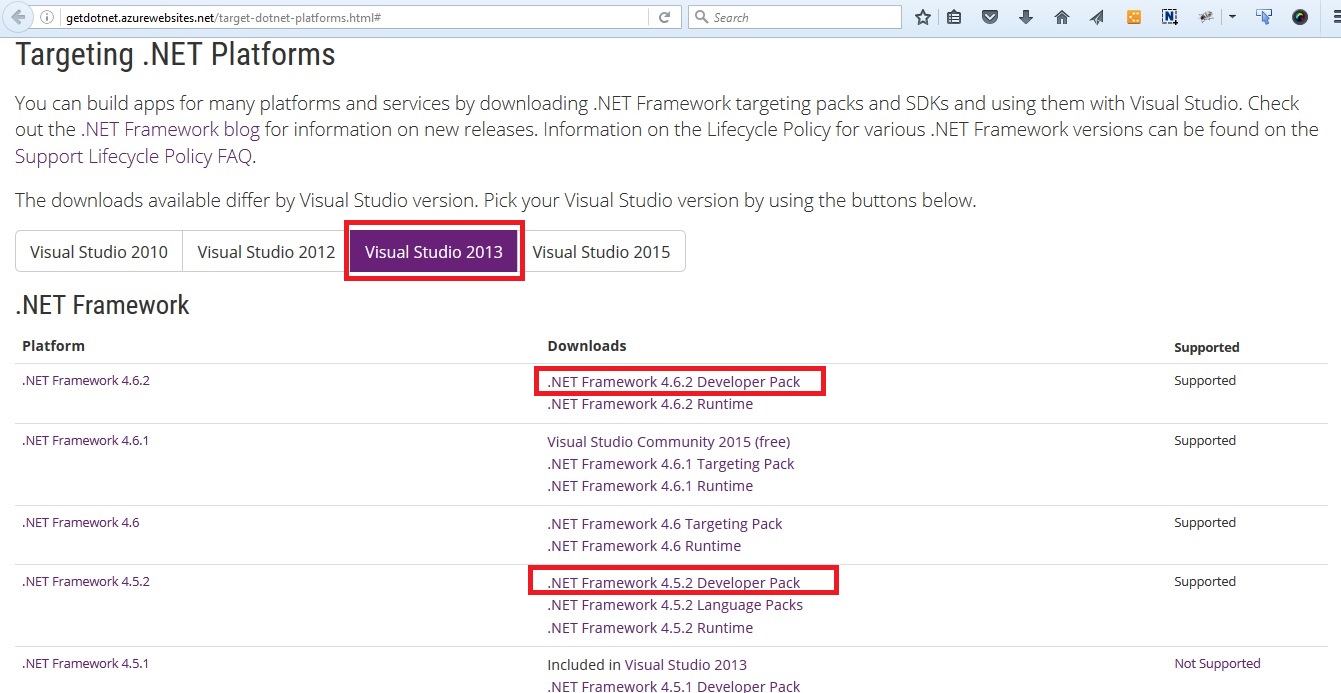This screenshot has width=1341, height=693.
Task: Open .NET Framework 4.6.1 platform link
Action: click(86, 441)
